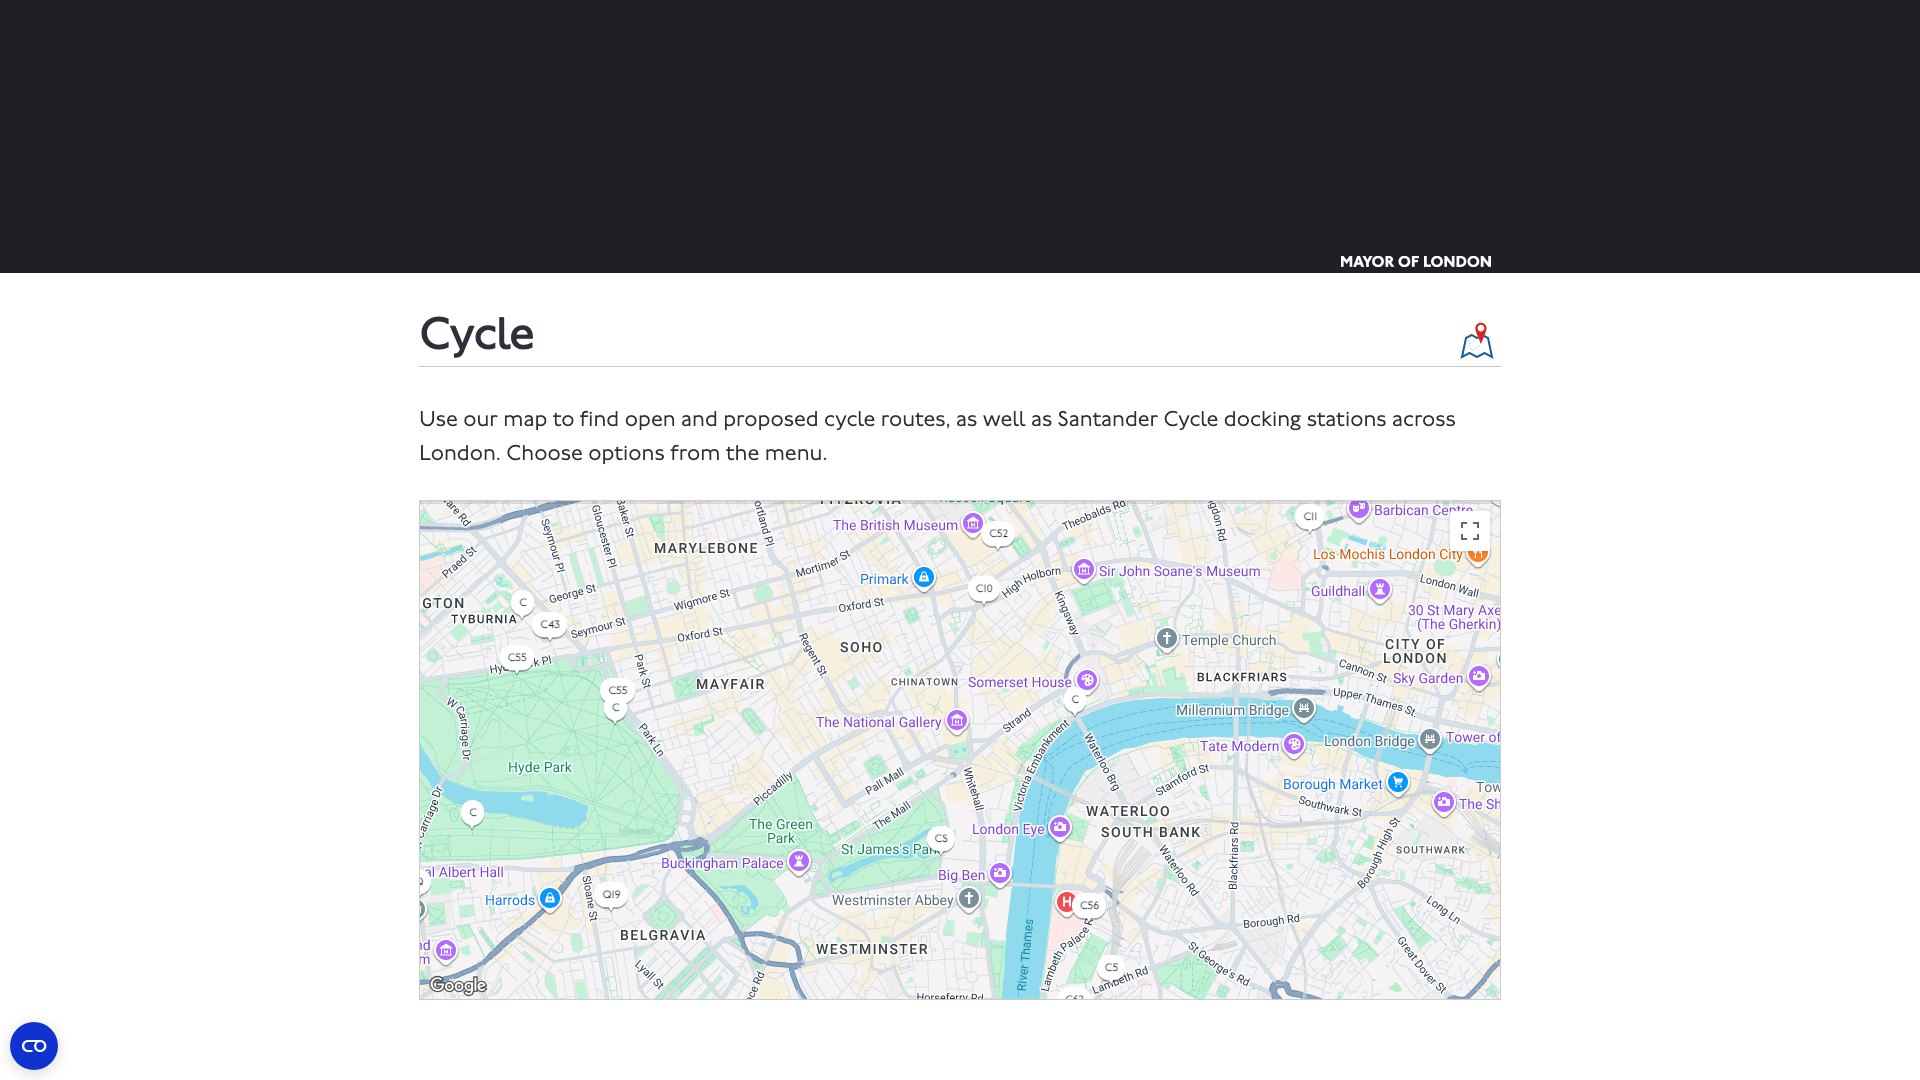Click the Westminster Abbey pin icon
This screenshot has width=1920, height=1080.
[969, 899]
